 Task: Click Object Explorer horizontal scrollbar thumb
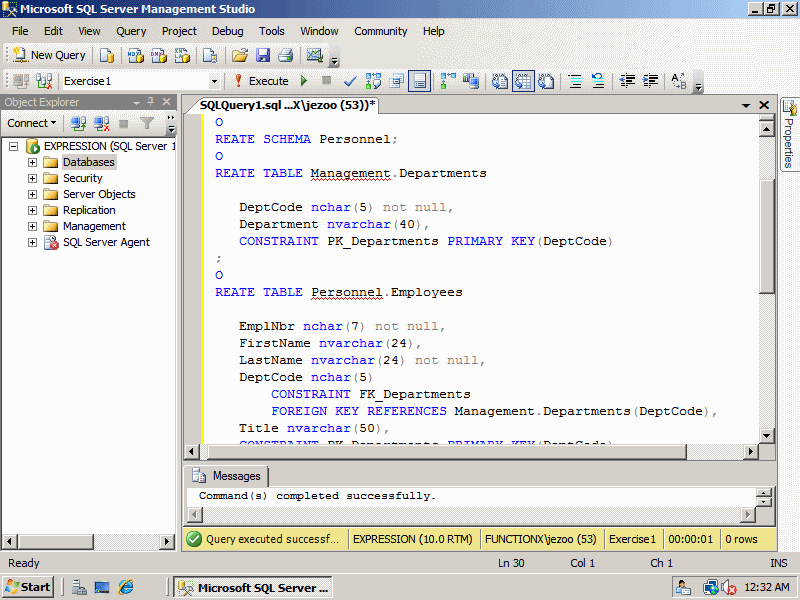[57, 541]
